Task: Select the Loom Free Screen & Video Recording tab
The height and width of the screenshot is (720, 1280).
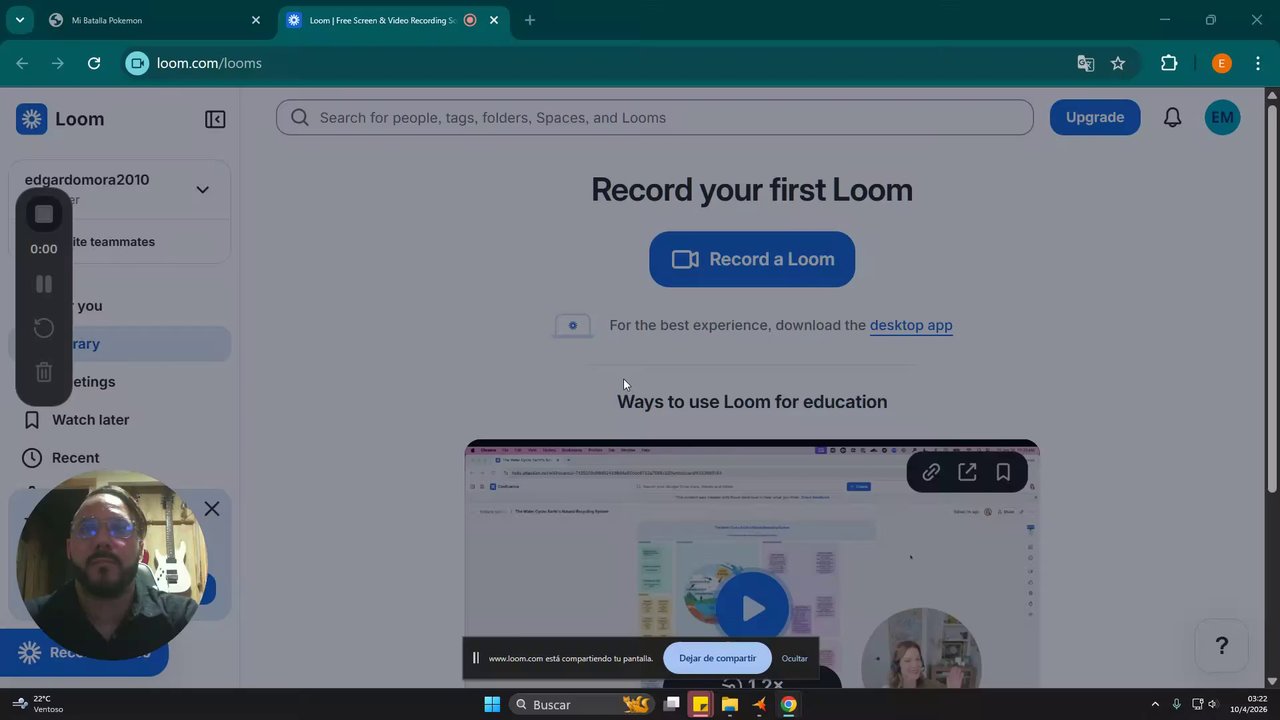Action: click(392, 20)
